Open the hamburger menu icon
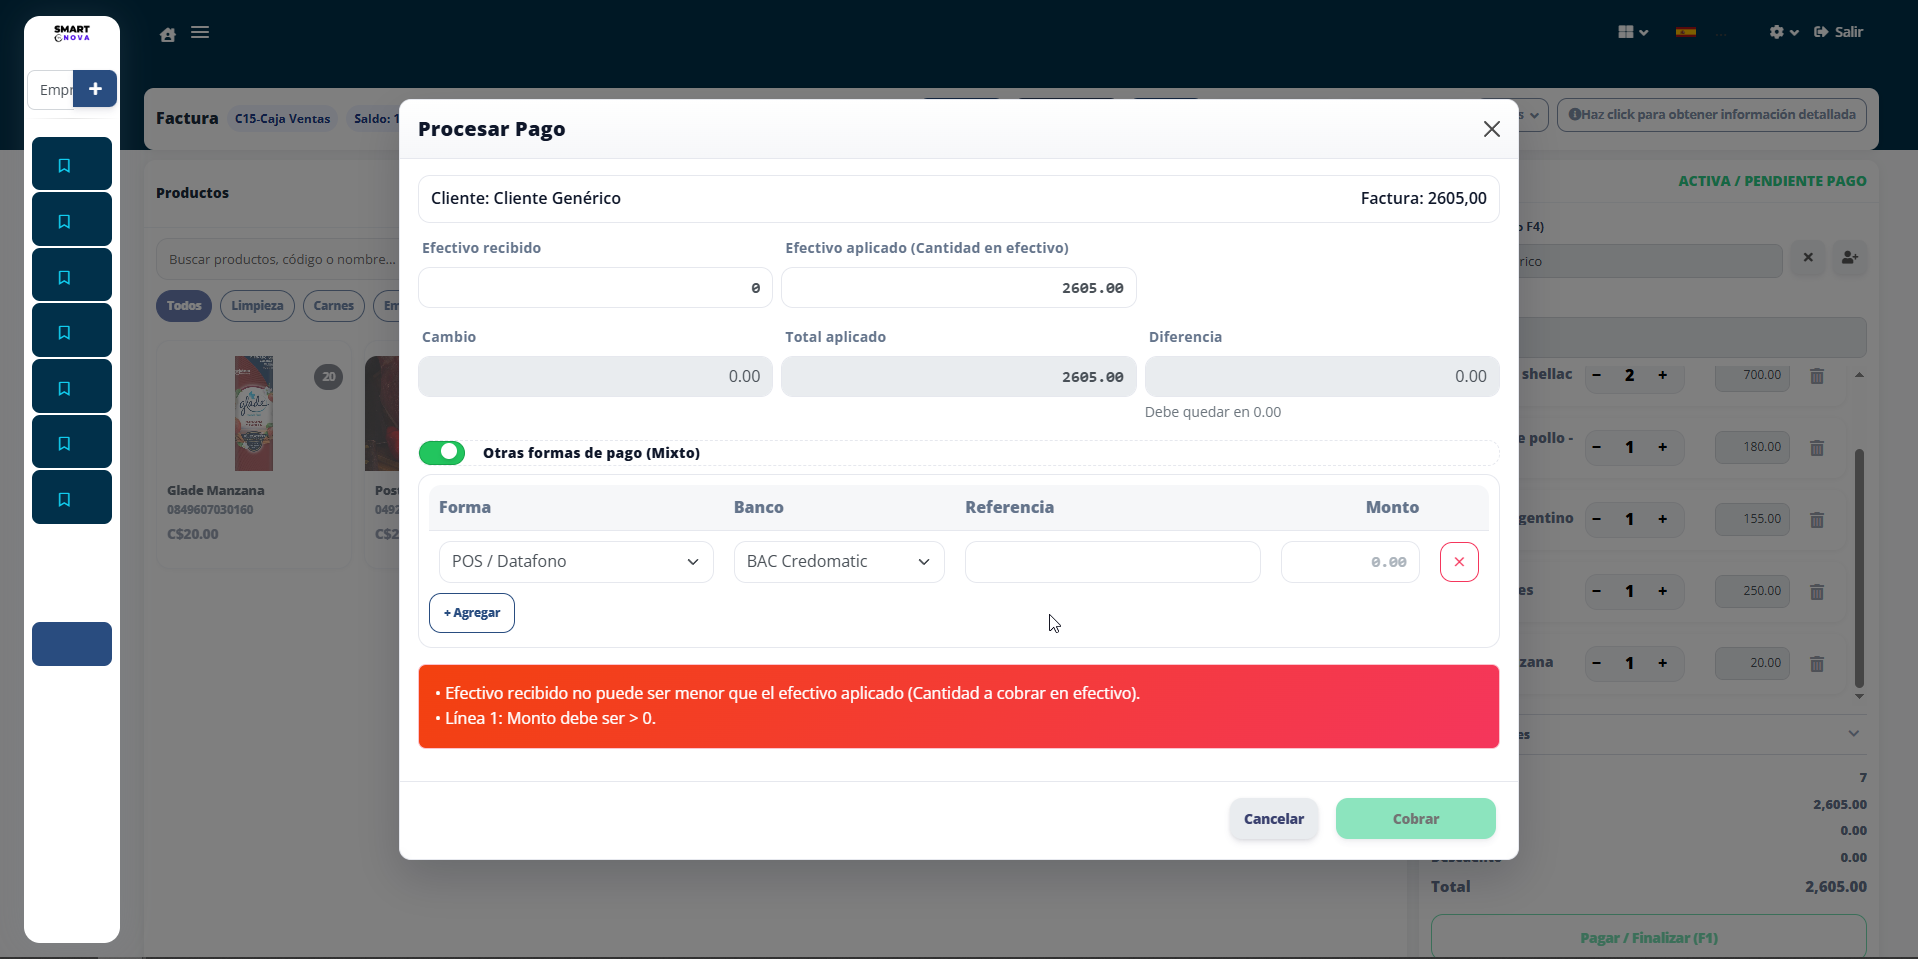This screenshot has width=1918, height=959. (x=200, y=33)
